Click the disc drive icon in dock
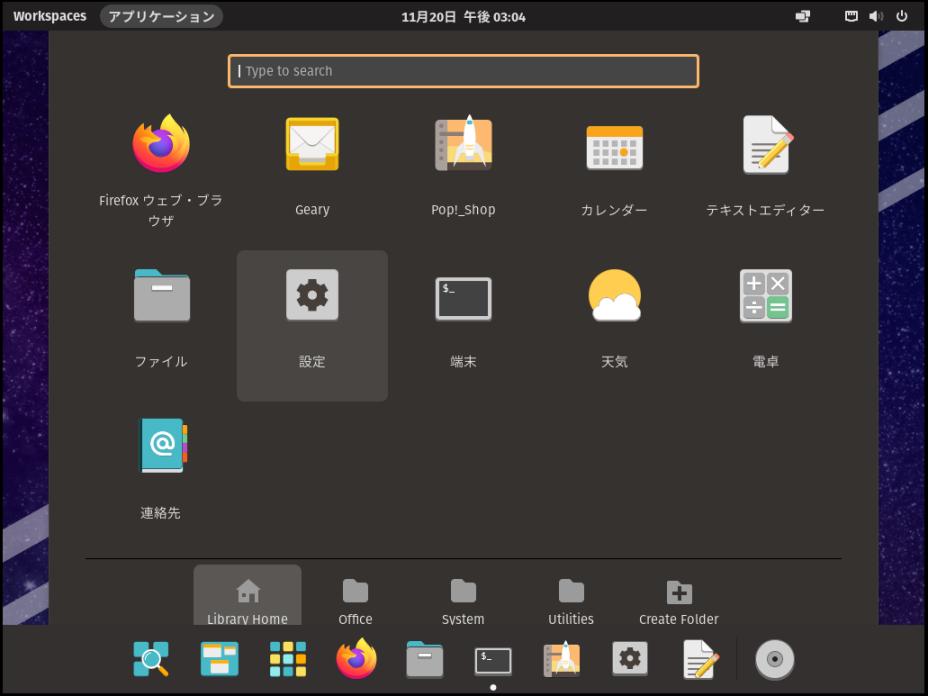Screen dimensions: 928x696 [x=775, y=659]
